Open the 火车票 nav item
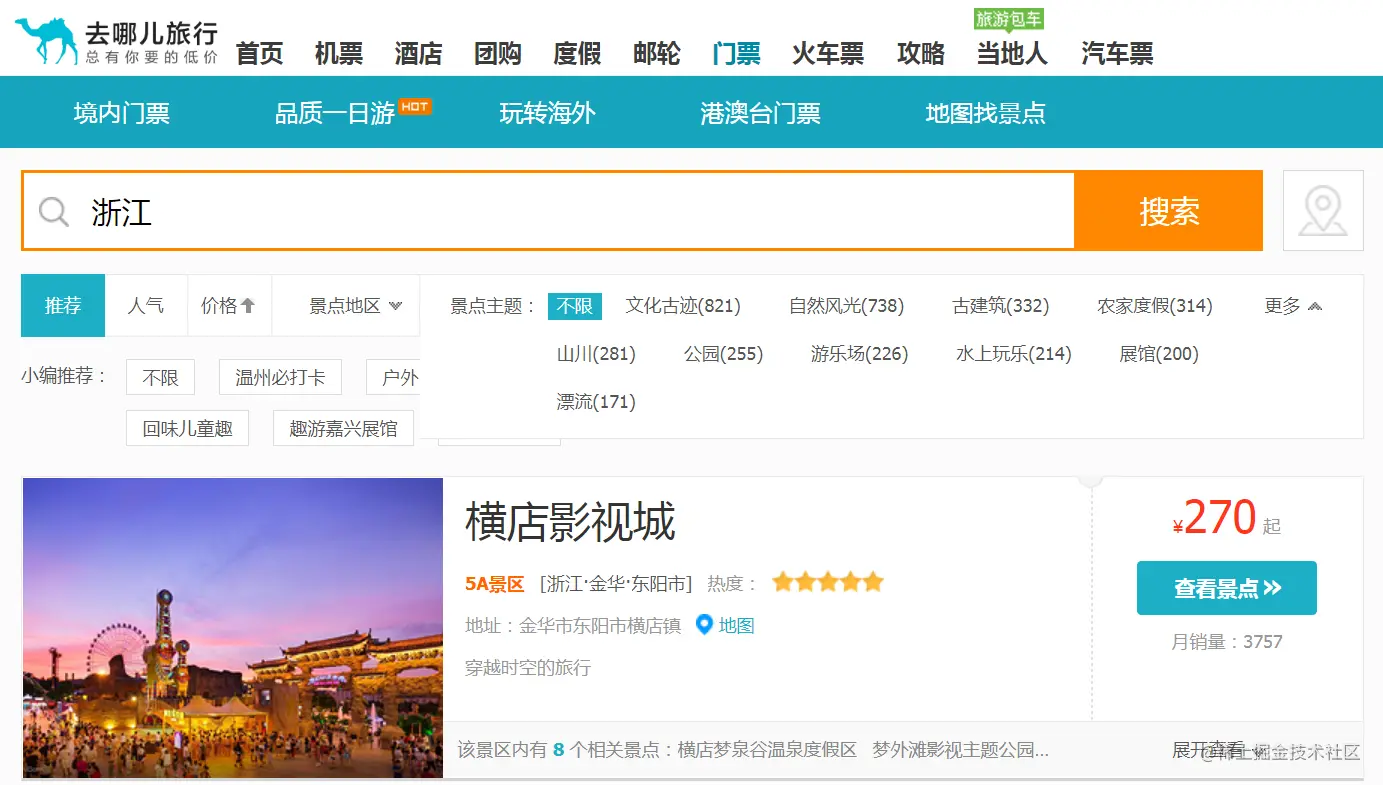 pyautogui.click(x=828, y=54)
